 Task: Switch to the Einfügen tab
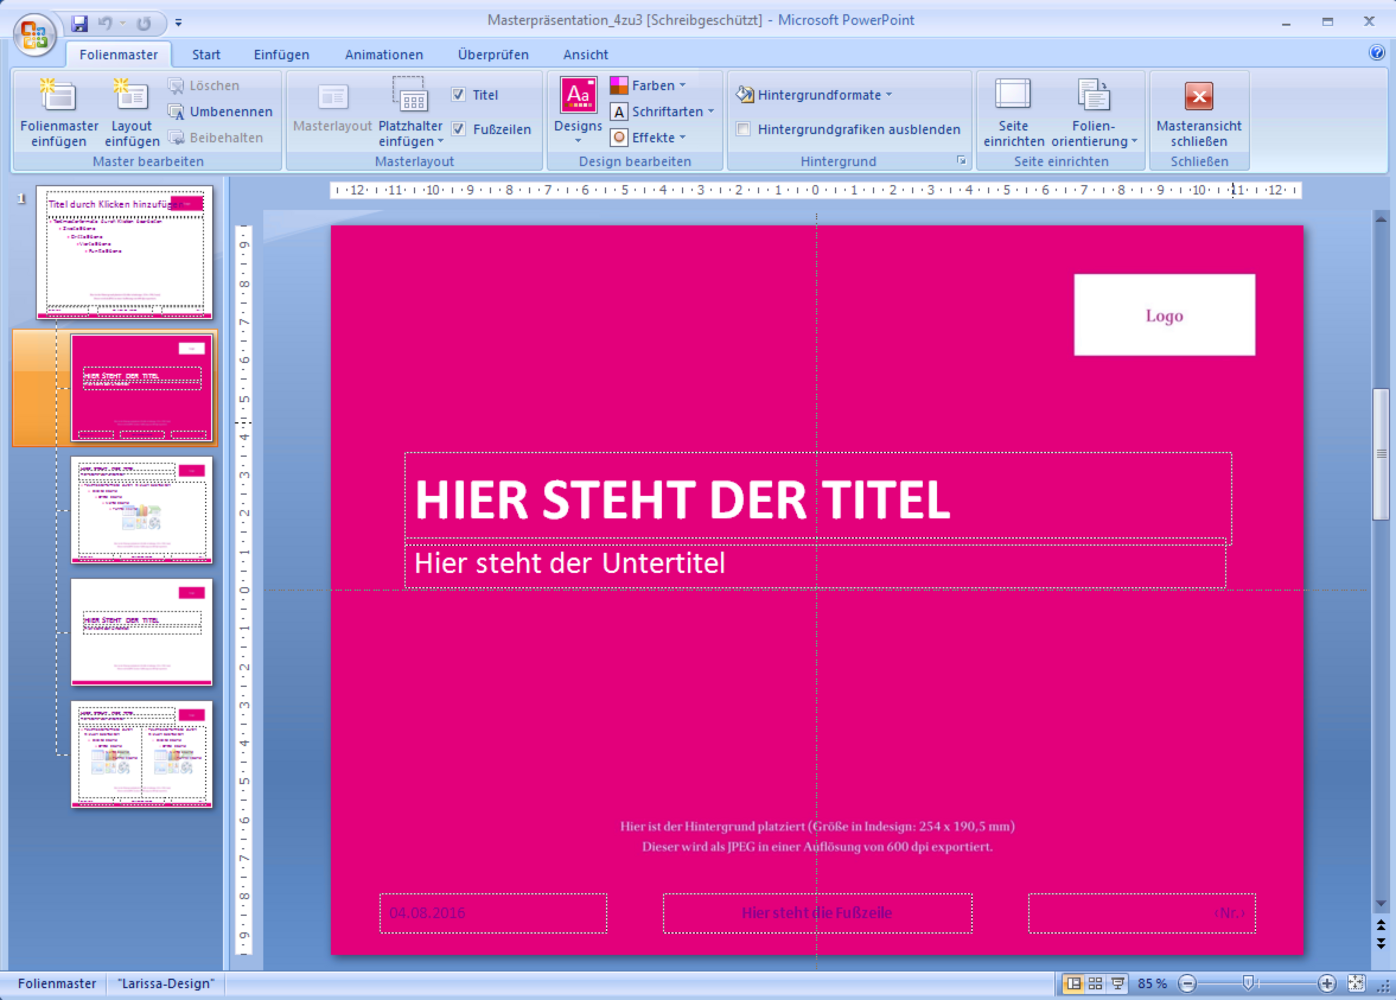tap(281, 55)
